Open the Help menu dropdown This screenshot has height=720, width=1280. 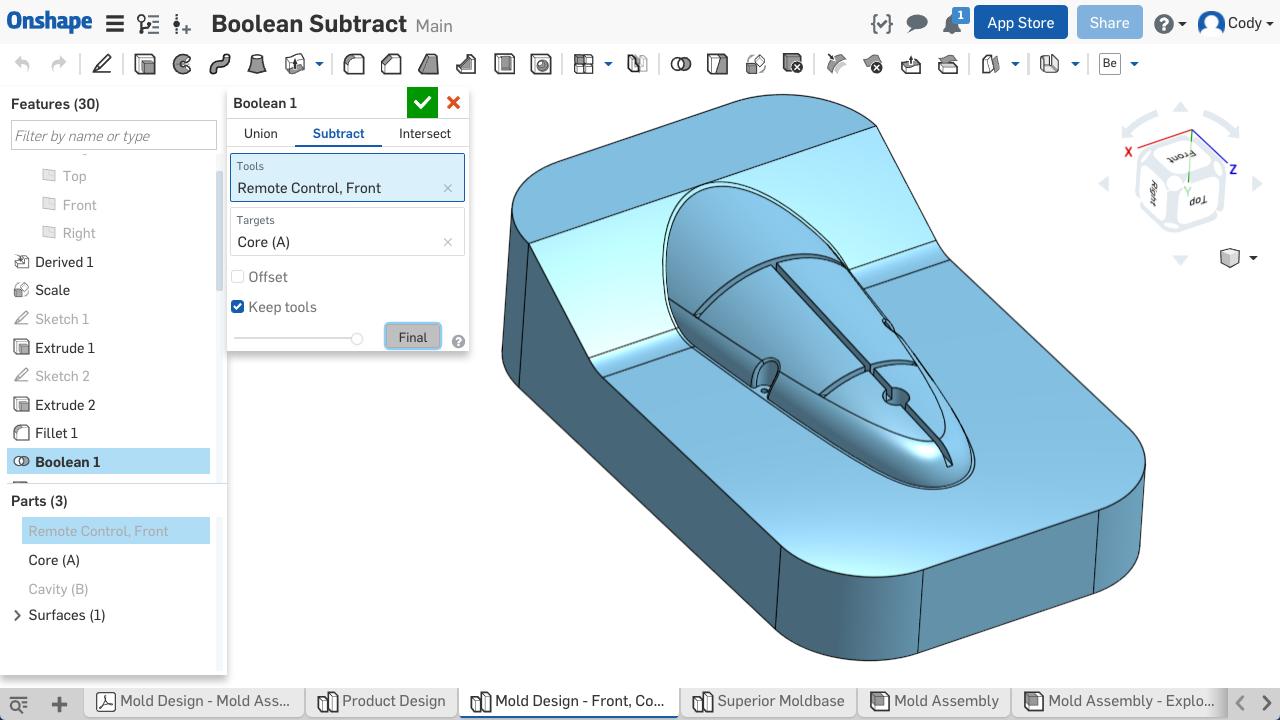(1169, 23)
